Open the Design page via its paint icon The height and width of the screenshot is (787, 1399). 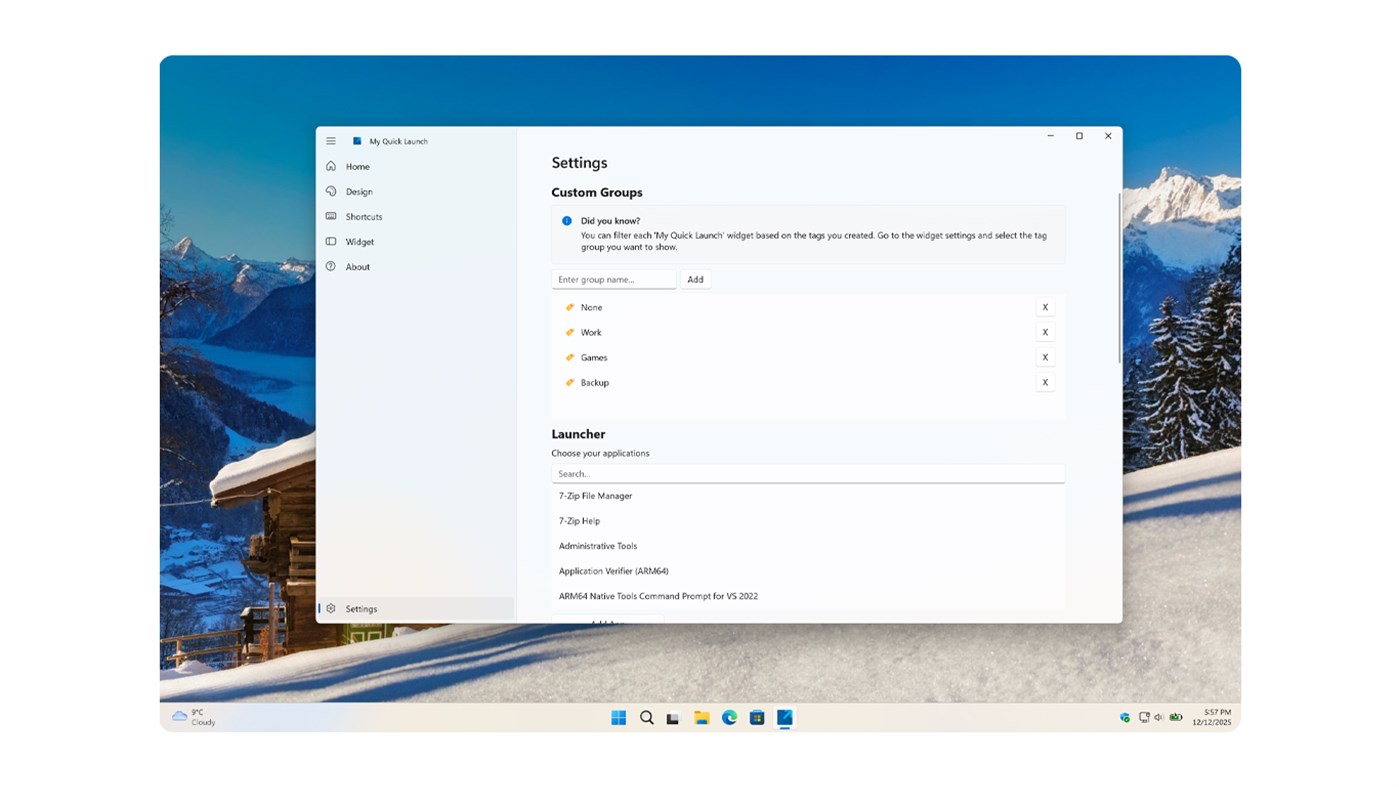click(331, 191)
